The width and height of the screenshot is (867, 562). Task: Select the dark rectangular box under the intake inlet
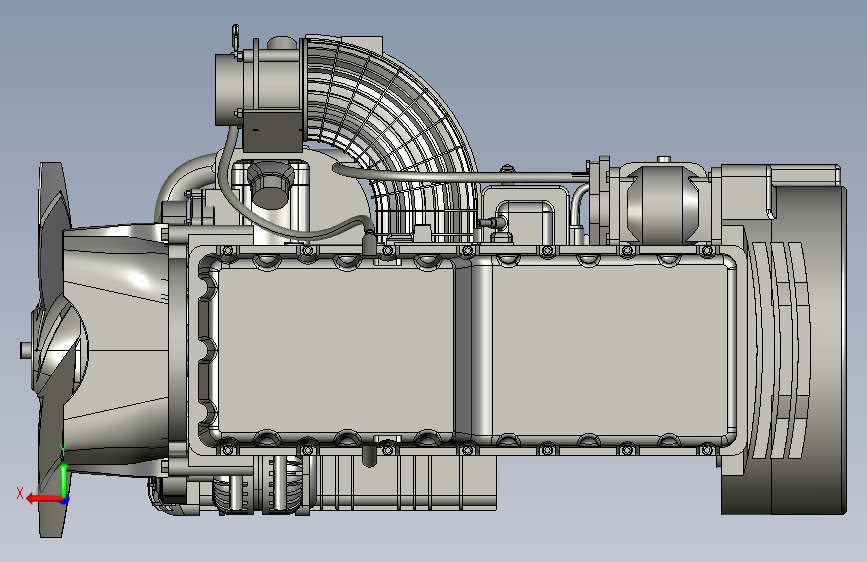pyautogui.click(x=273, y=131)
